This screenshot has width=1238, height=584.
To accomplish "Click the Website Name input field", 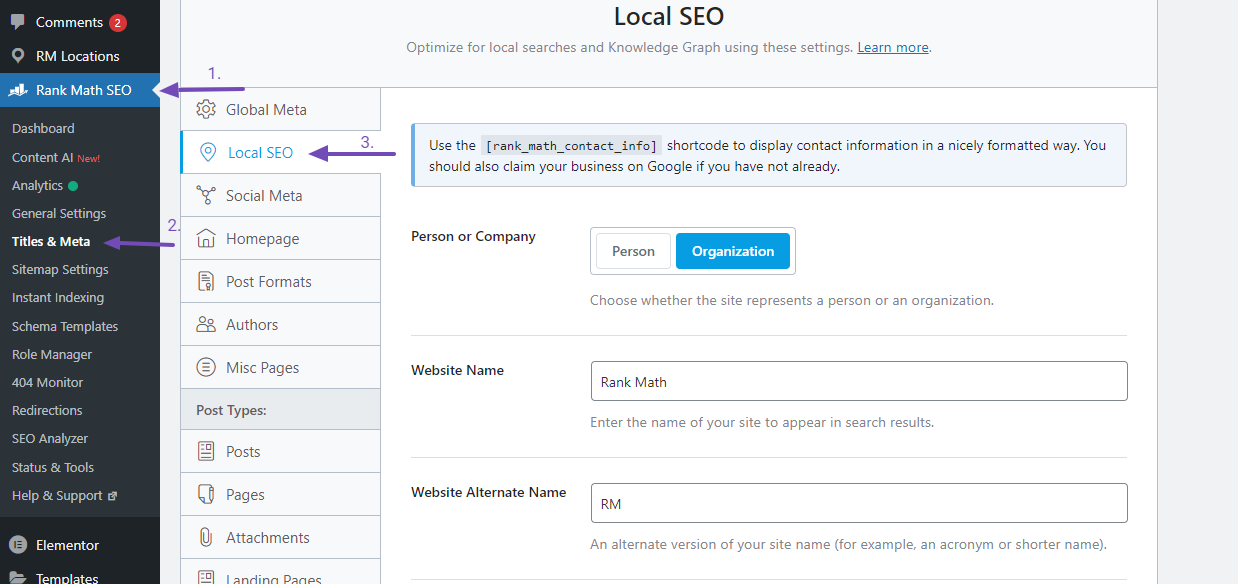I will (859, 381).
